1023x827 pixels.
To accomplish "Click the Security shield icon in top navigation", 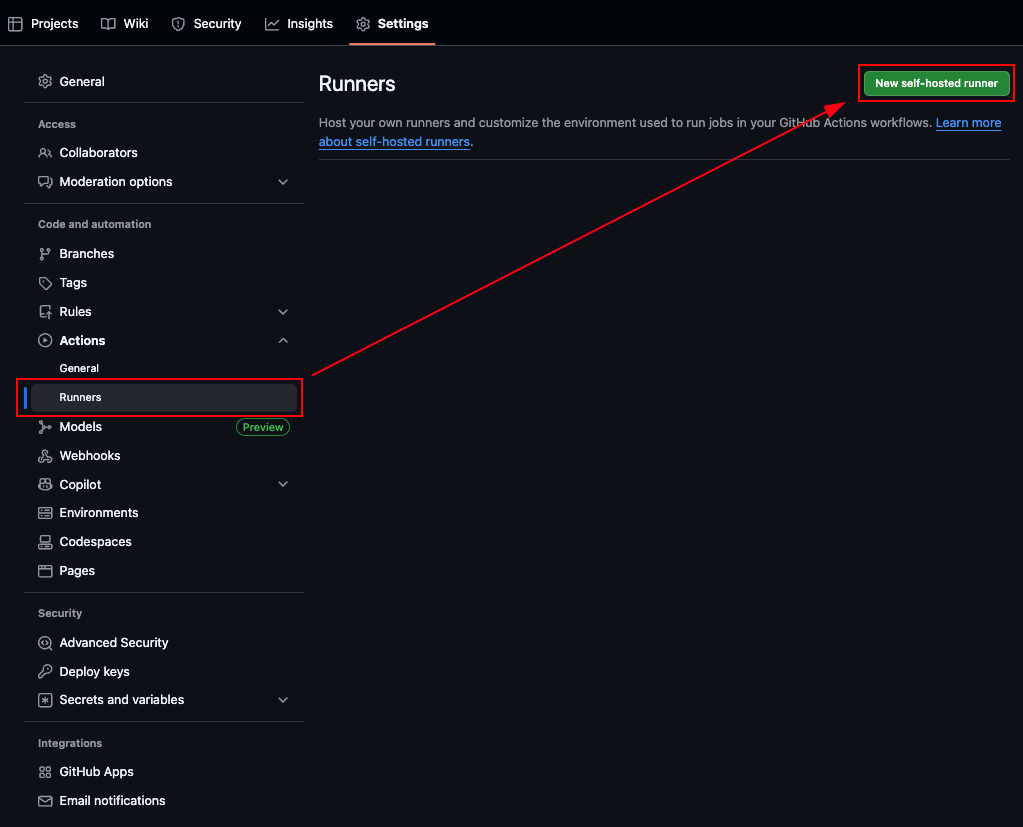I will click(x=178, y=24).
